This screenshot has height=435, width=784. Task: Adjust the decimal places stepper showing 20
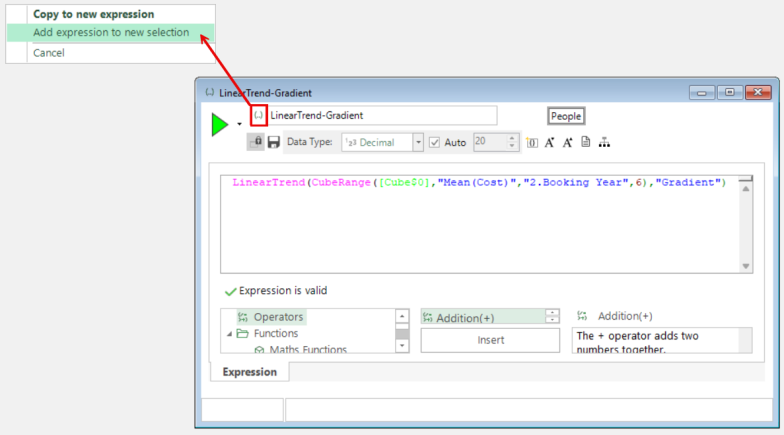pyautogui.click(x=512, y=143)
